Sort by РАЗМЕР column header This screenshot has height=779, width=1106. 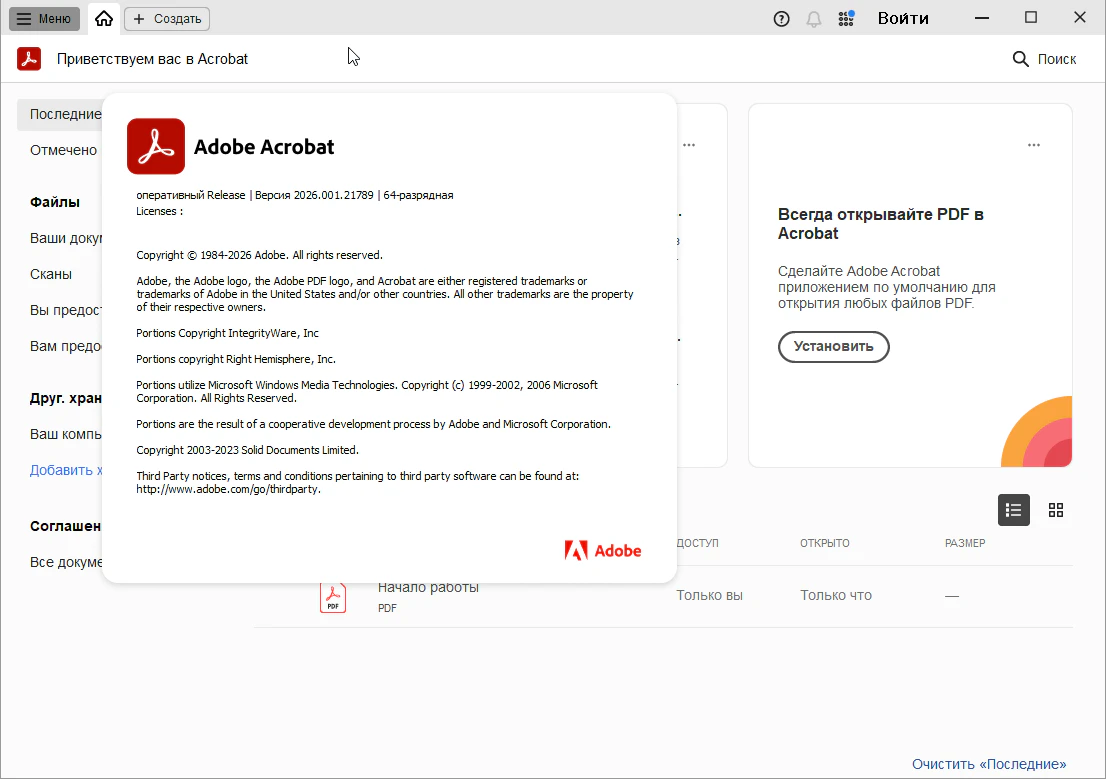[x=965, y=543]
